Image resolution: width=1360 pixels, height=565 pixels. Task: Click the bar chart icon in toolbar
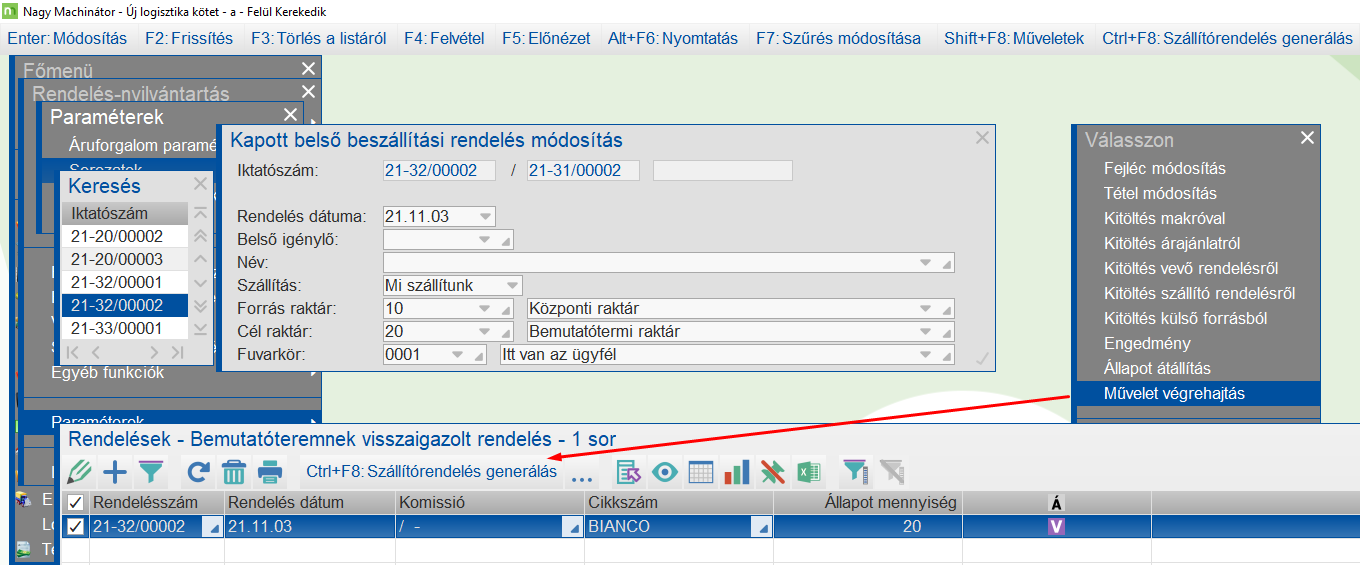click(x=737, y=472)
